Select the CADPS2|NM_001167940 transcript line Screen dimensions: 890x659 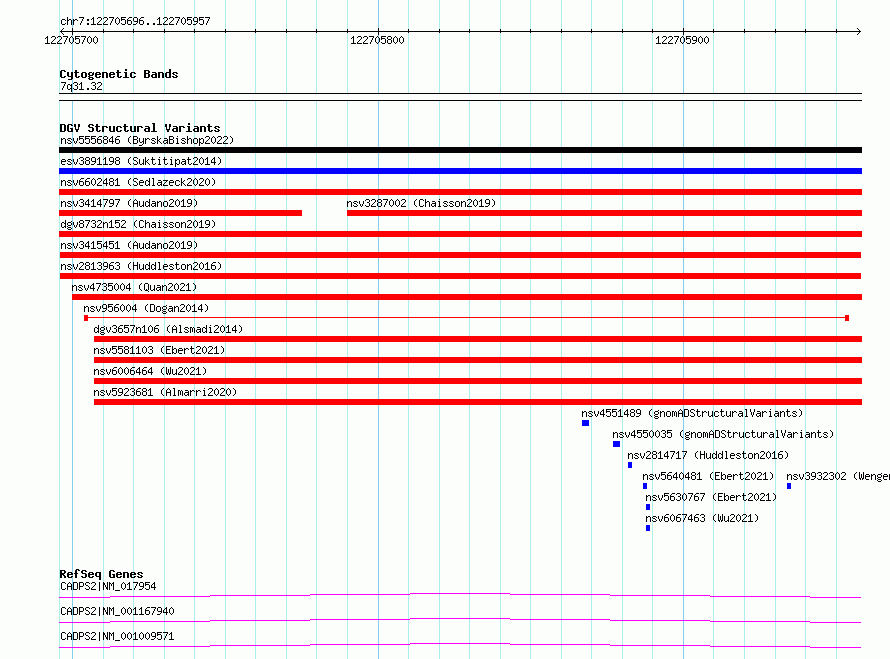460,620
